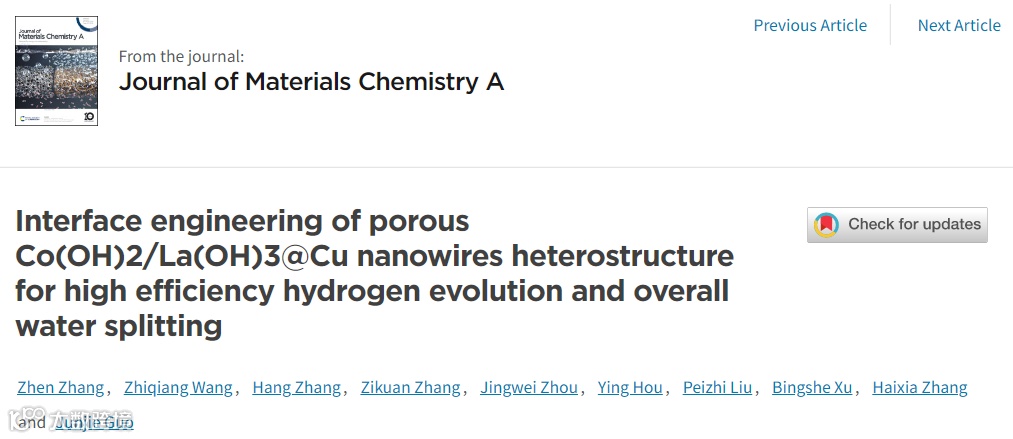This screenshot has height=439, width=1013.
Task: View author Peizhi Liu details
Action: pyautogui.click(x=718, y=388)
